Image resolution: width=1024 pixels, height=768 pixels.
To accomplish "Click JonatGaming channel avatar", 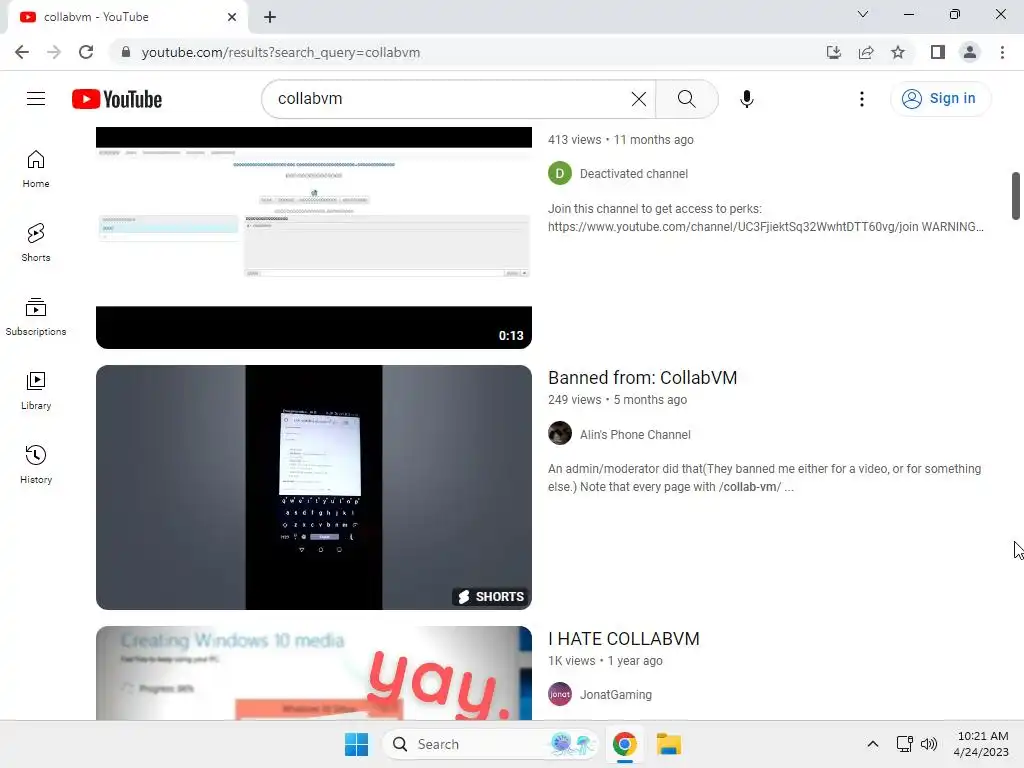I will [x=560, y=694].
